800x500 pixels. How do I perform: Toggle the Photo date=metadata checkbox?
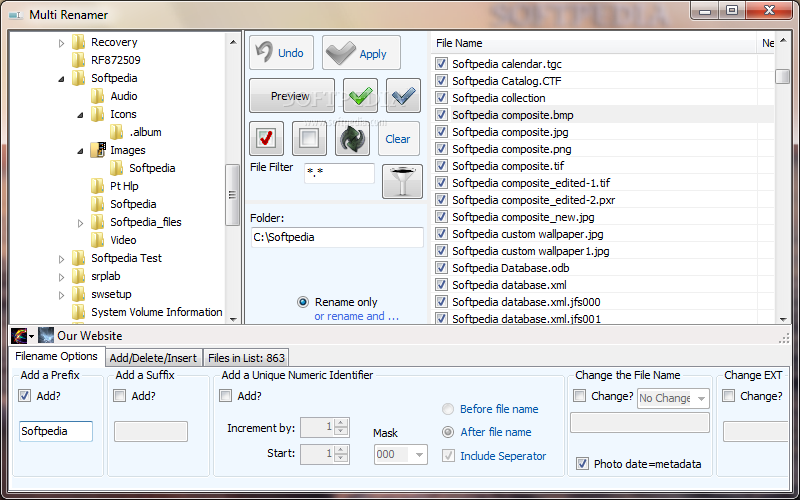[x=582, y=464]
